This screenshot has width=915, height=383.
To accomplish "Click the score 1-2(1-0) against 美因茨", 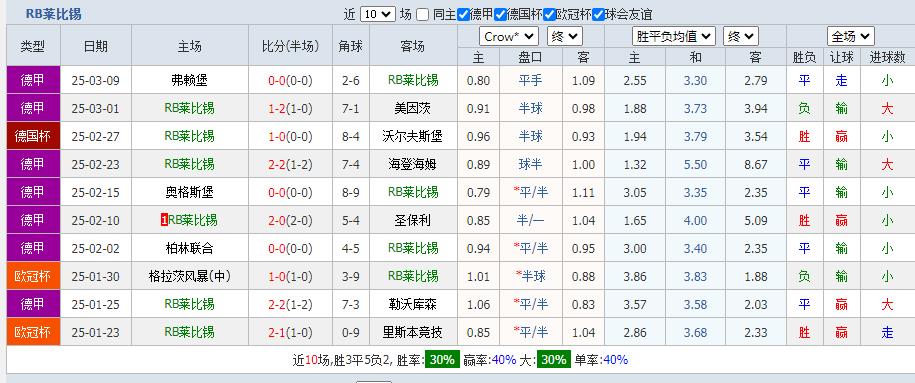I will [x=291, y=108].
